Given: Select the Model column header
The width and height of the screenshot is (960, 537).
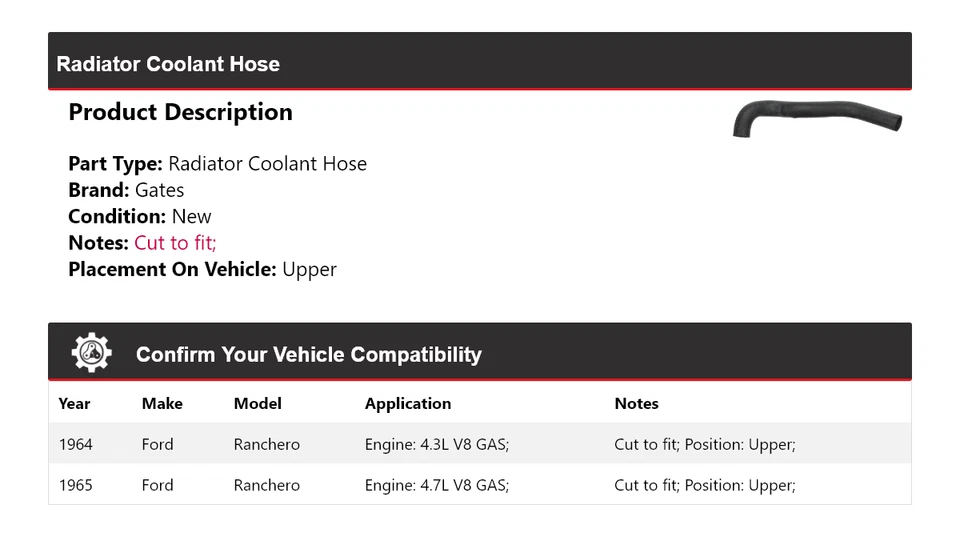Looking at the screenshot, I should (x=257, y=404).
